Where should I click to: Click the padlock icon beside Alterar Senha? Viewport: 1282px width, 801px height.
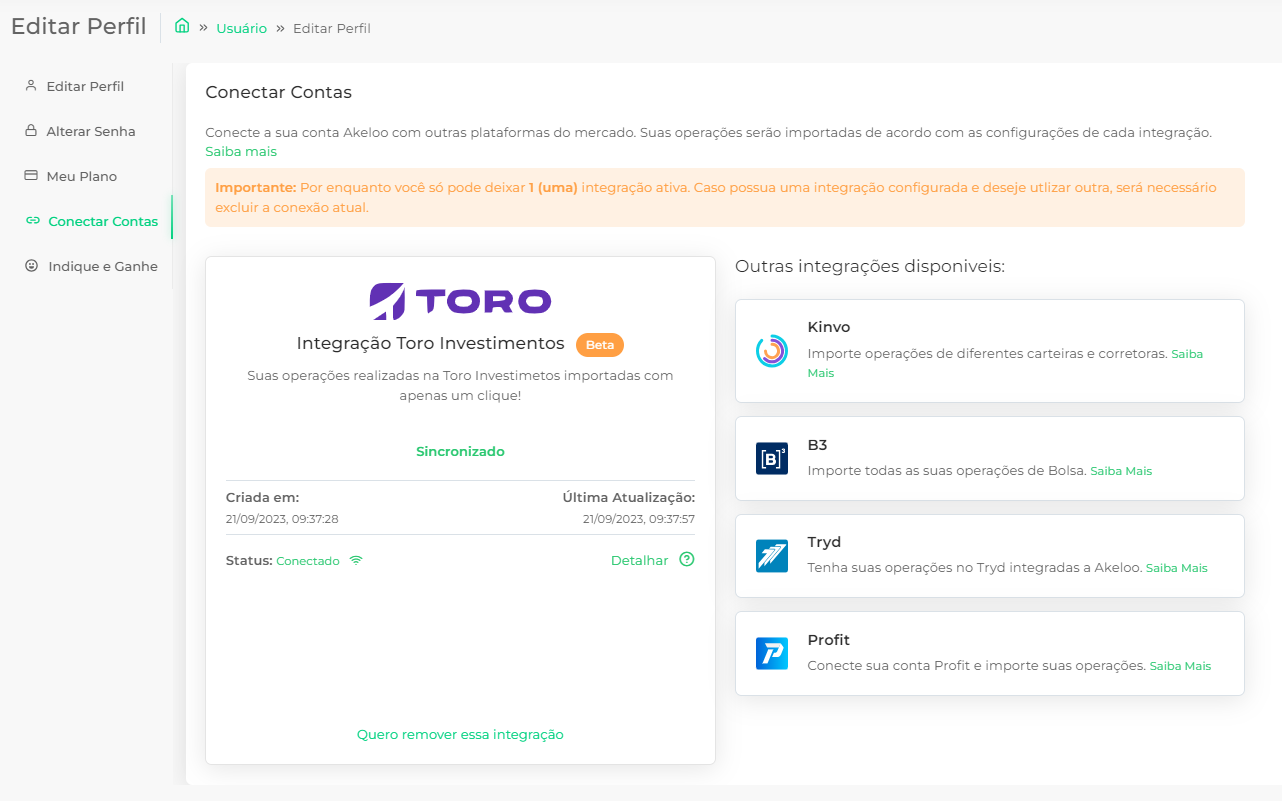click(x=31, y=130)
